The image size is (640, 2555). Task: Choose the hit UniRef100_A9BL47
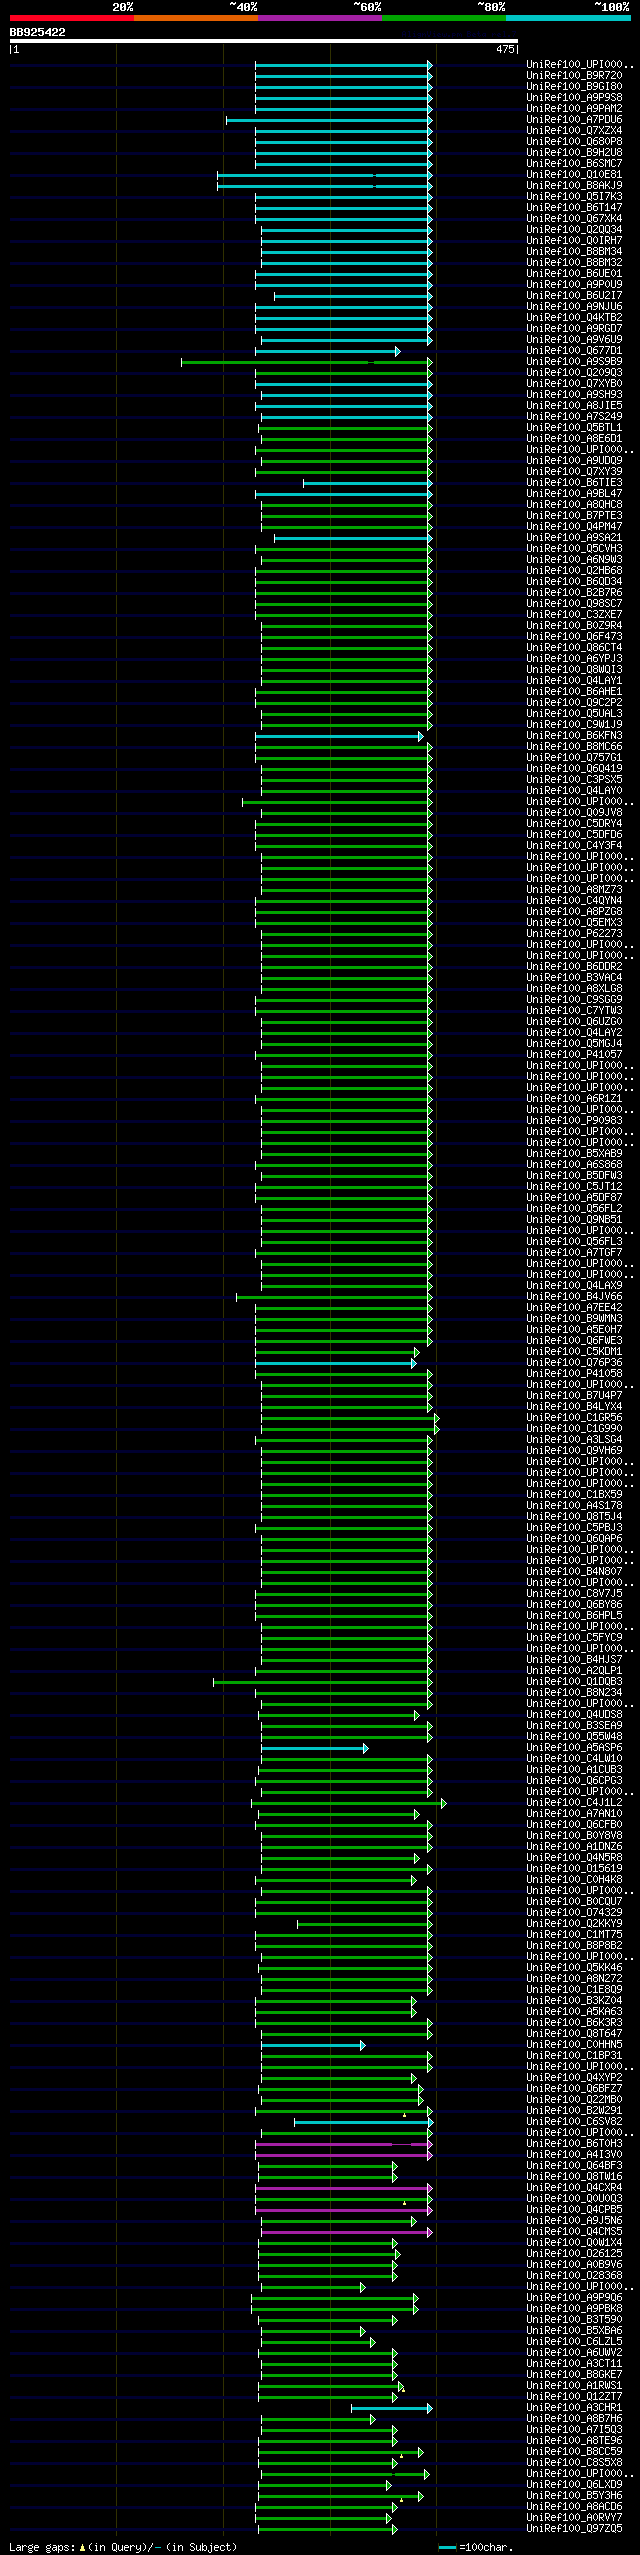pos(574,494)
